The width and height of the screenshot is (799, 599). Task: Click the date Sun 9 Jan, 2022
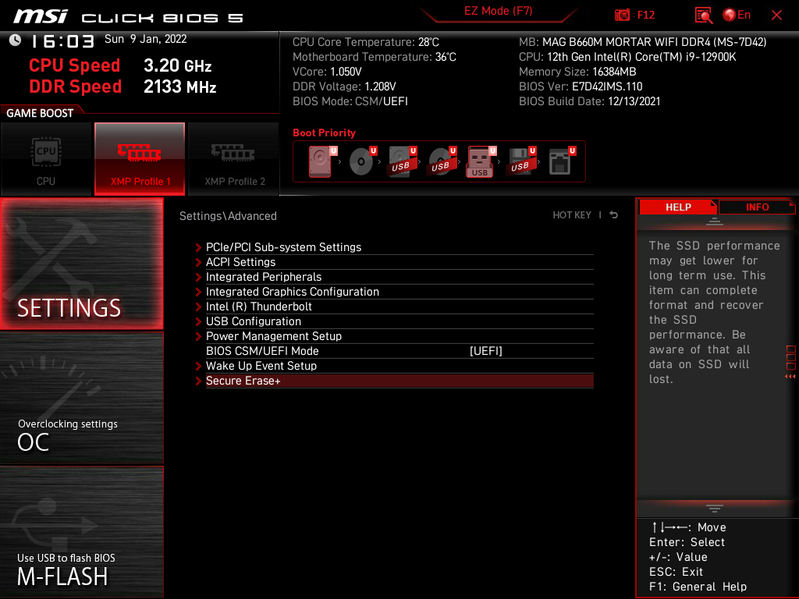(x=145, y=39)
